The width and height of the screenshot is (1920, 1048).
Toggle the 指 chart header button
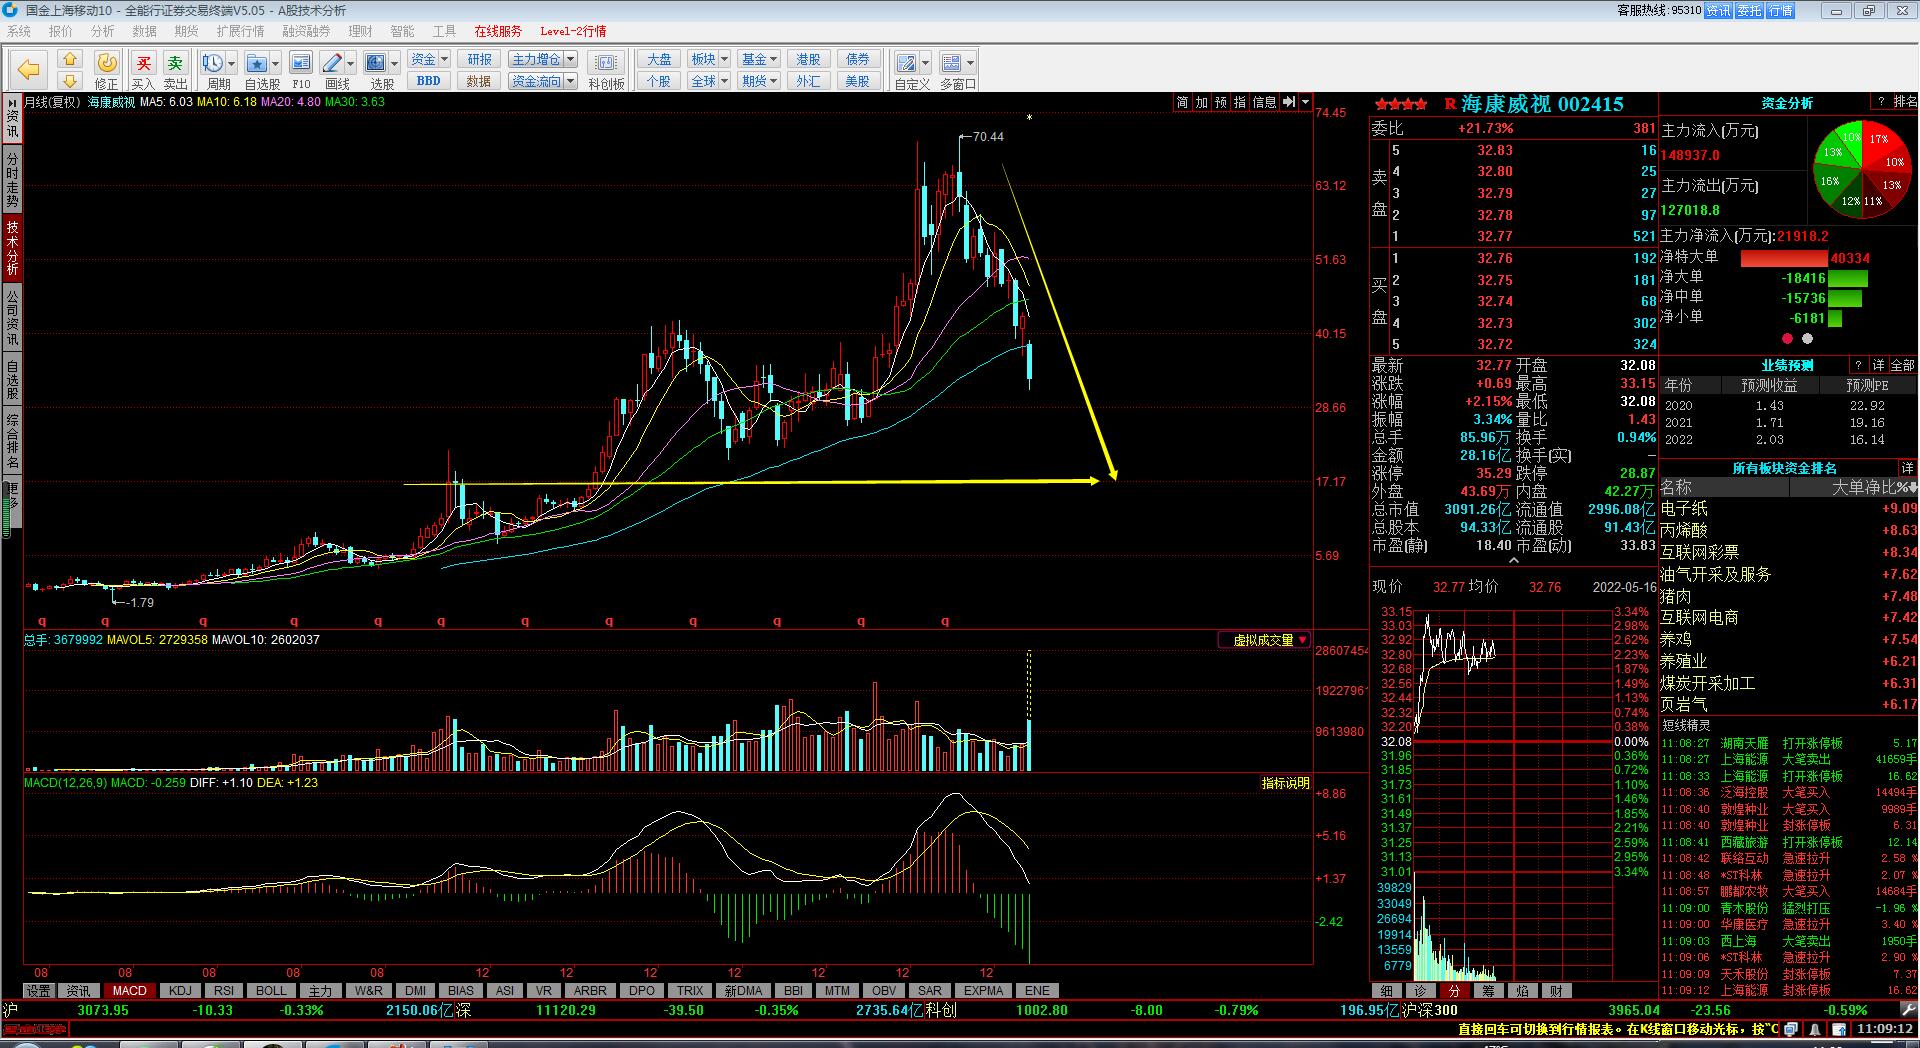pyautogui.click(x=1240, y=102)
